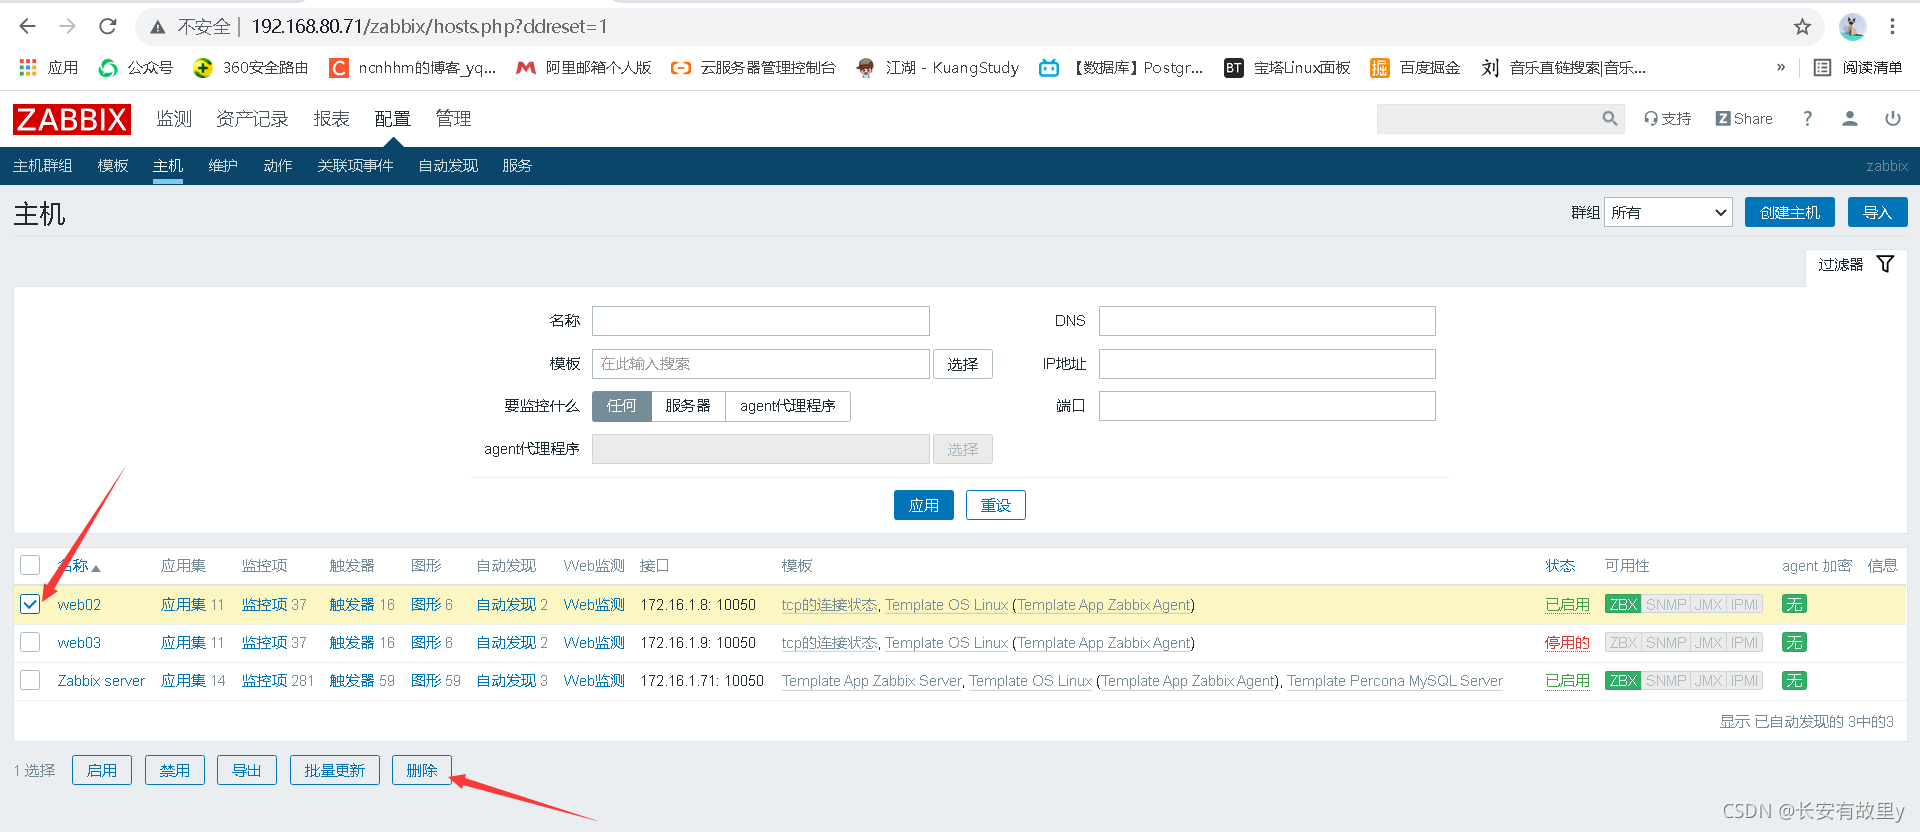Viewport: 1920px width, 832px height.
Task: Open 云服务器管理控制台 bookmark
Action: (x=753, y=67)
